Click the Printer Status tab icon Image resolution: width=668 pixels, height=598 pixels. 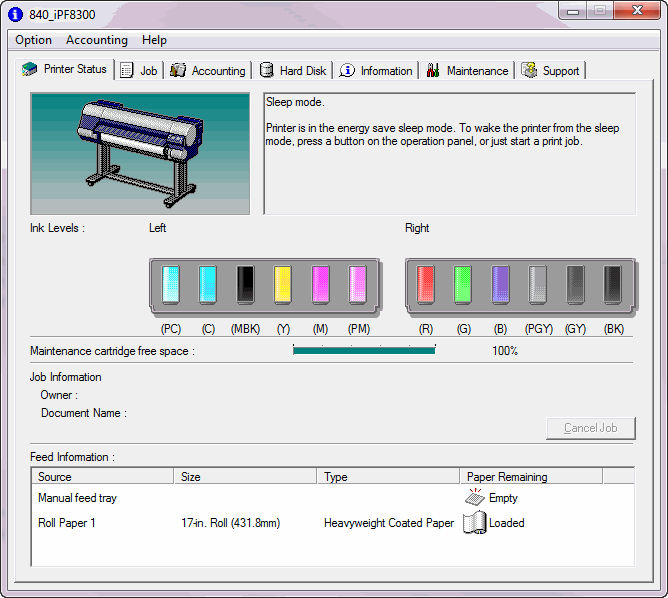(29, 69)
